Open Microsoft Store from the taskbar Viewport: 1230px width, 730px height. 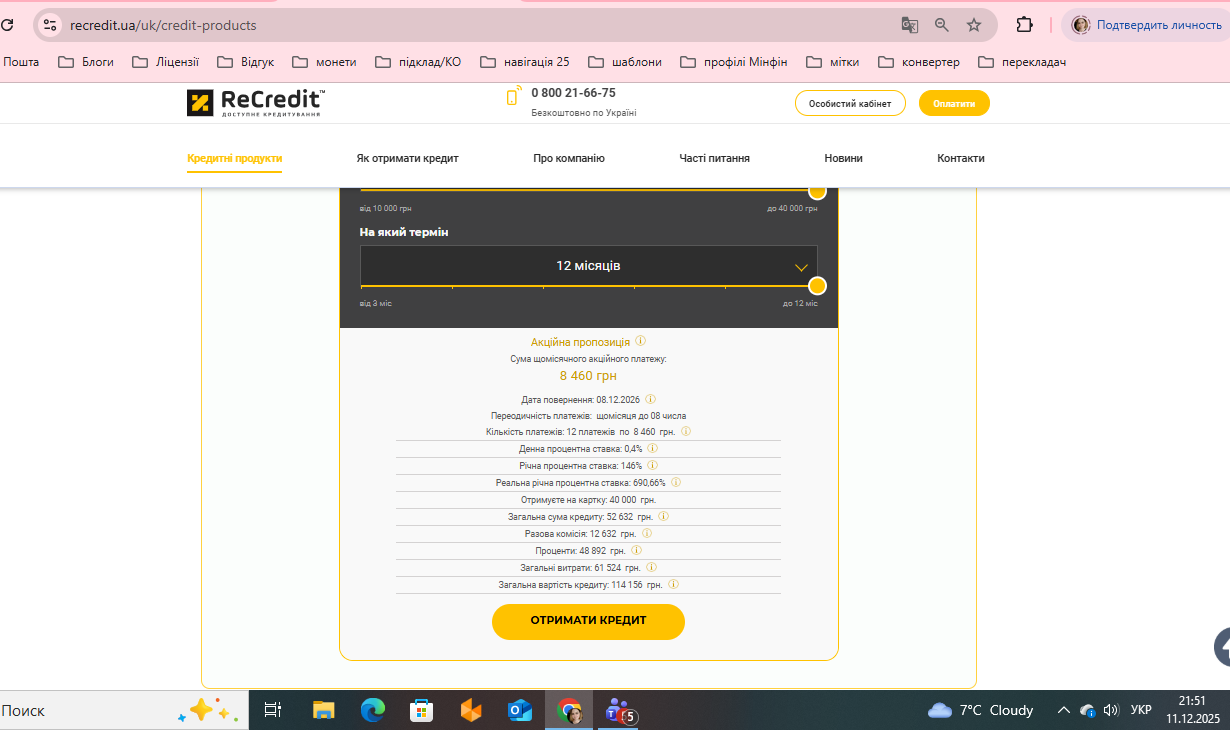click(422, 710)
